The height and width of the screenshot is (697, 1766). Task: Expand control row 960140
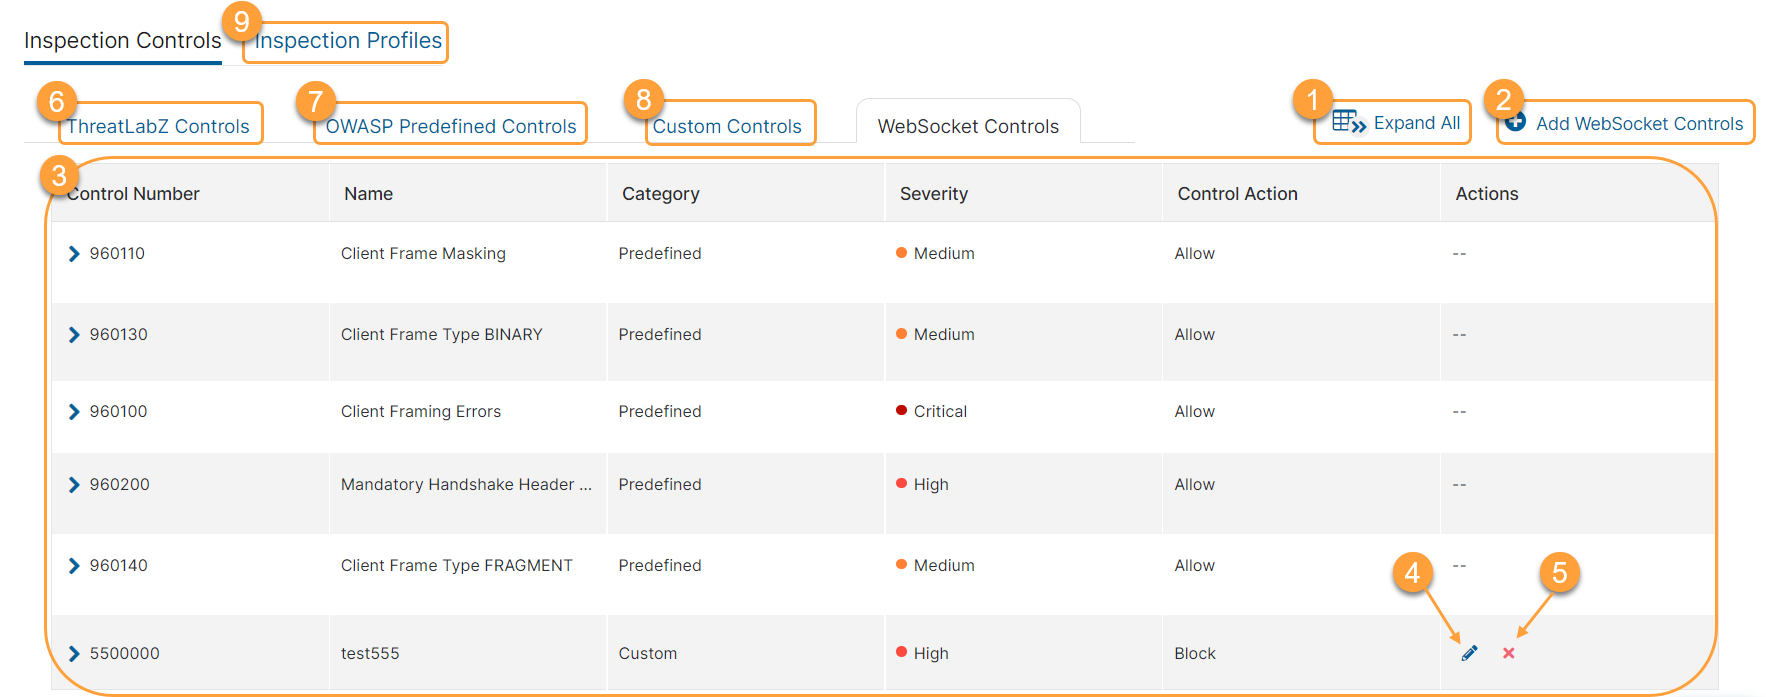(74, 566)
